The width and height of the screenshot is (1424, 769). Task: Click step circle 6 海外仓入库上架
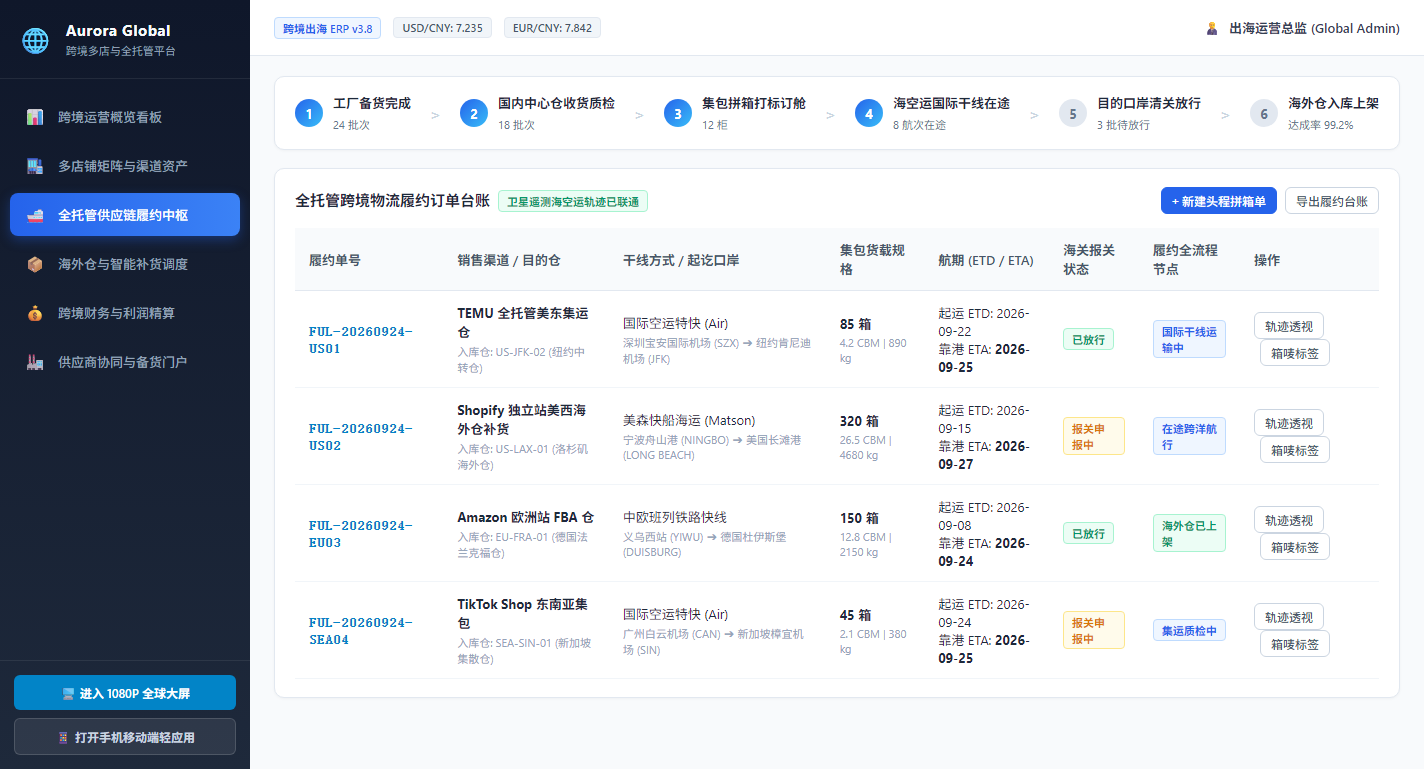[1264, 113]
